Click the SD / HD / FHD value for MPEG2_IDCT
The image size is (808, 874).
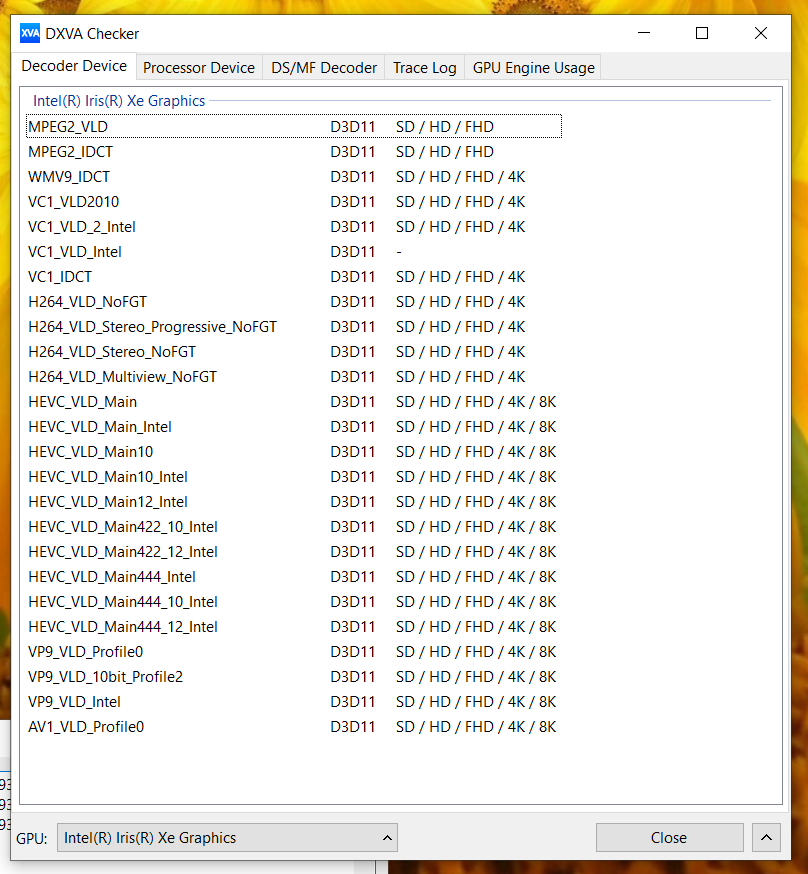pyautogui.click(x=445, y=152)
